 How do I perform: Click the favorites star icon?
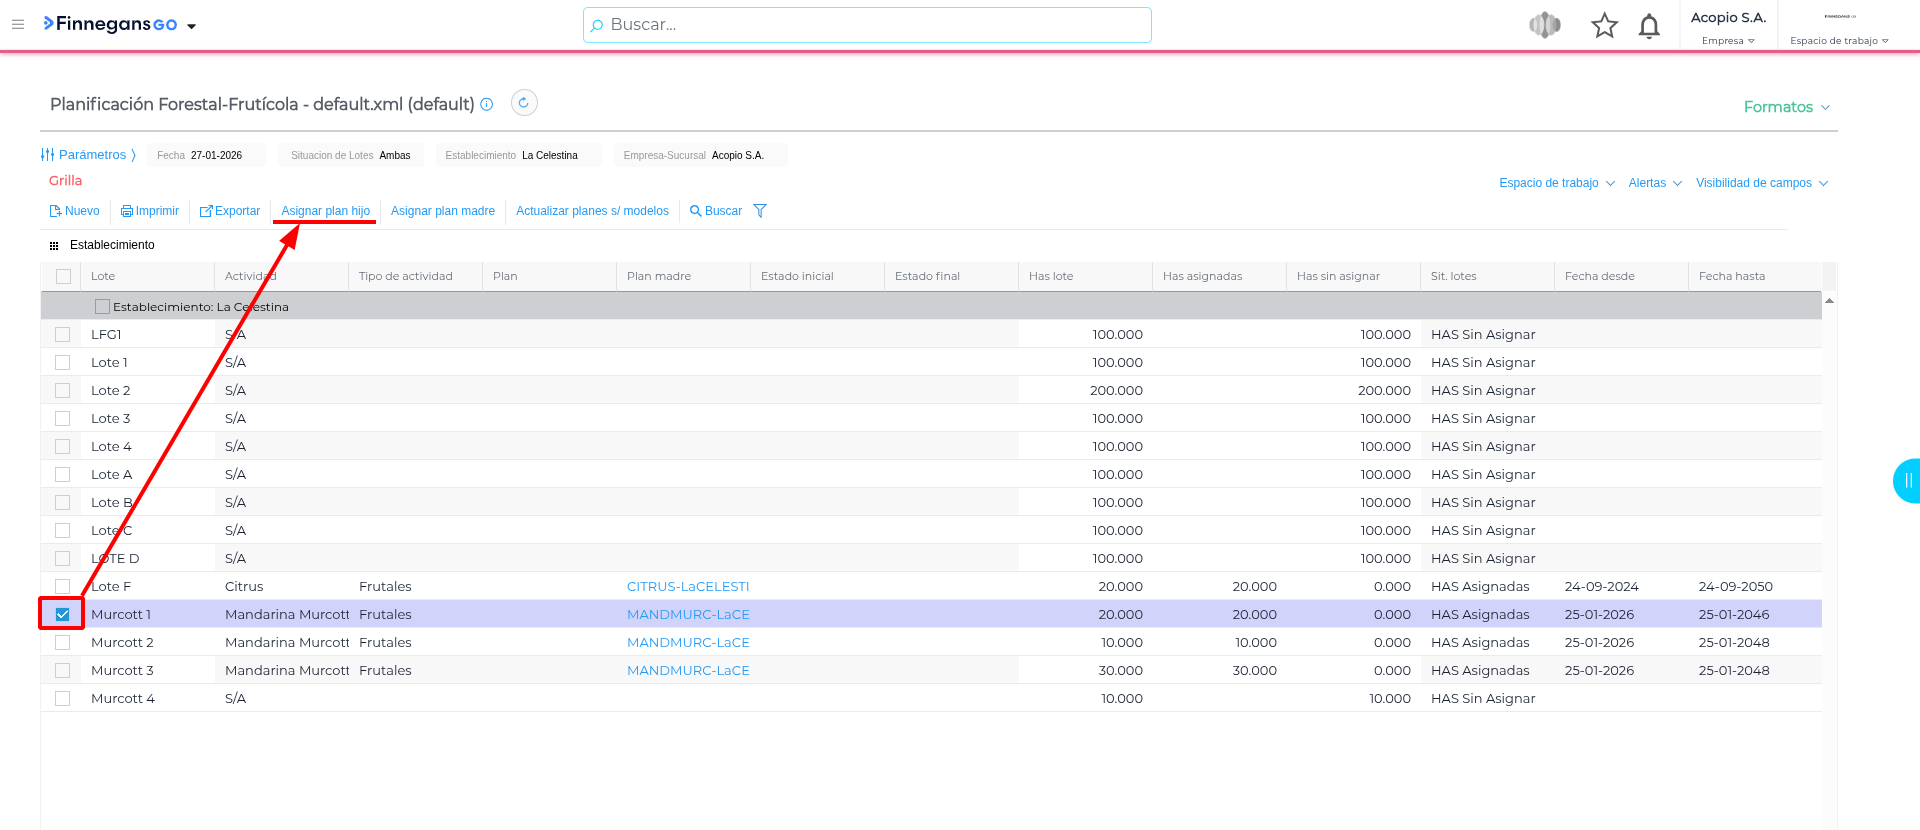point(1604,25)
